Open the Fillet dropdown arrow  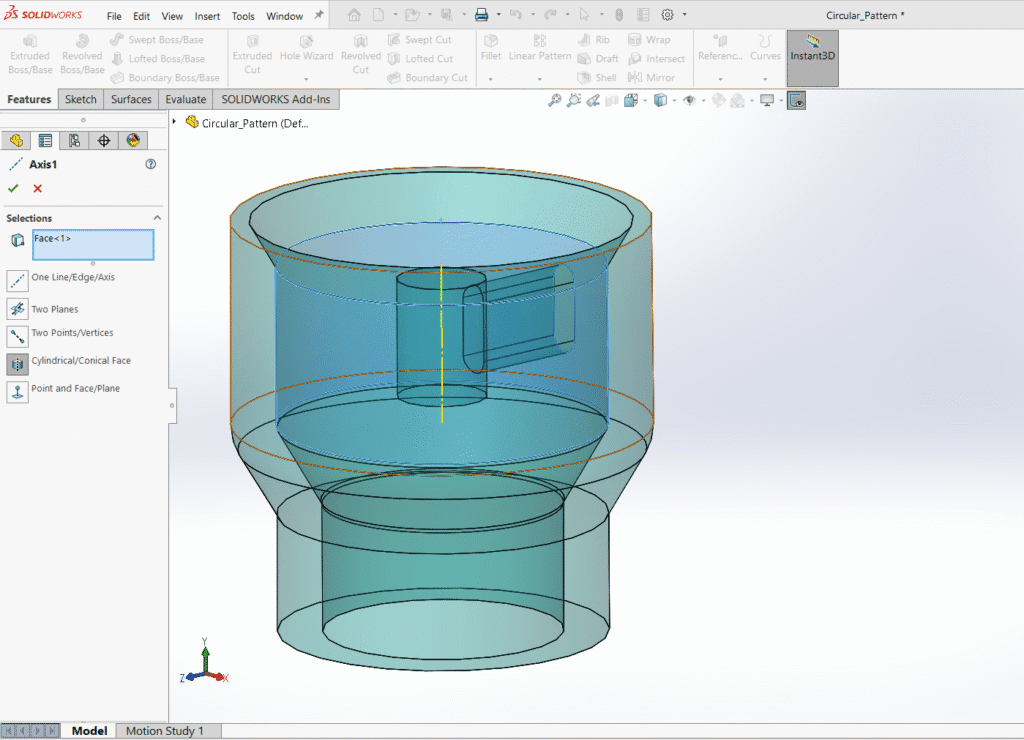(490, 79)
